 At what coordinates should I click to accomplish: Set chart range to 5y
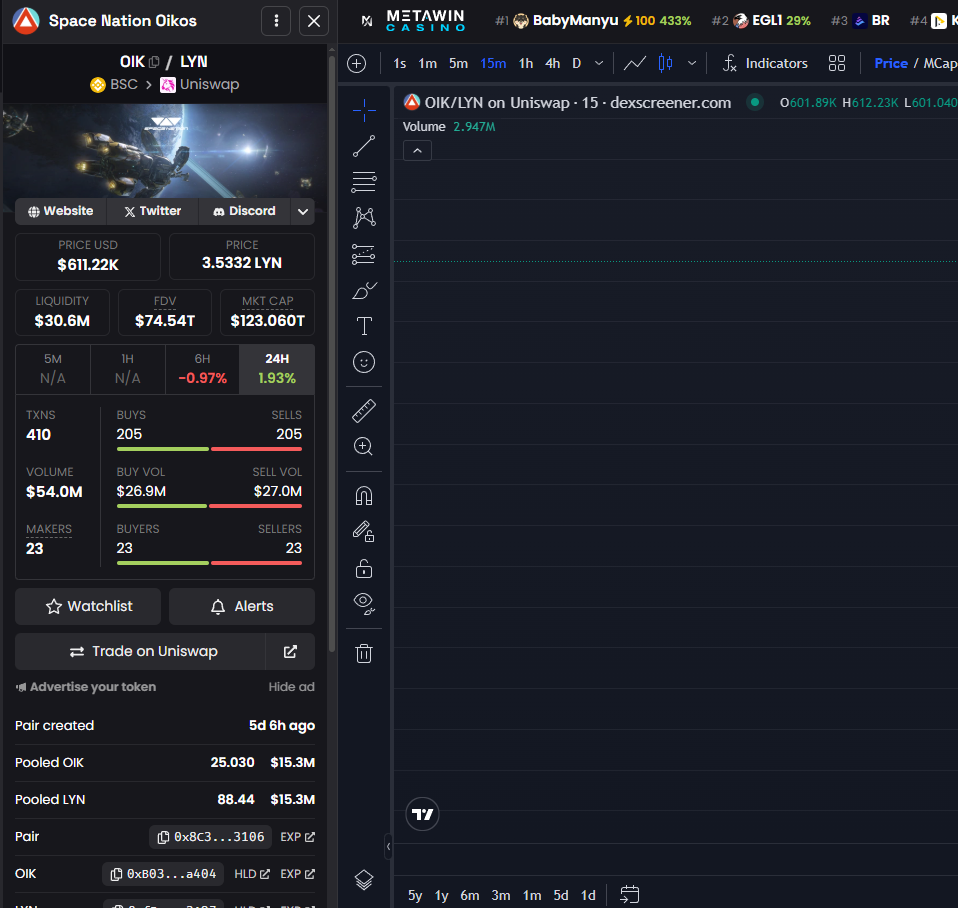pos(415,895)
